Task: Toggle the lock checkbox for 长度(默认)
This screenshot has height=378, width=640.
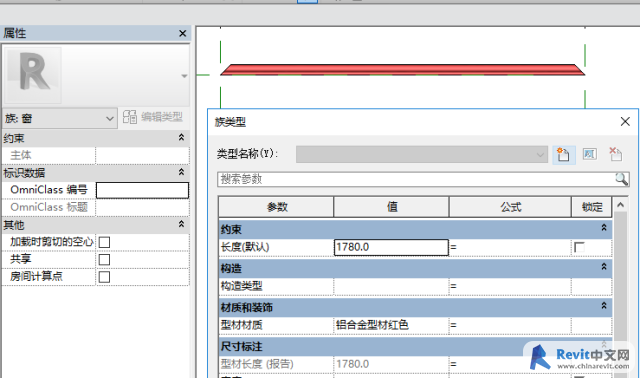Action: tap(579, 247)
